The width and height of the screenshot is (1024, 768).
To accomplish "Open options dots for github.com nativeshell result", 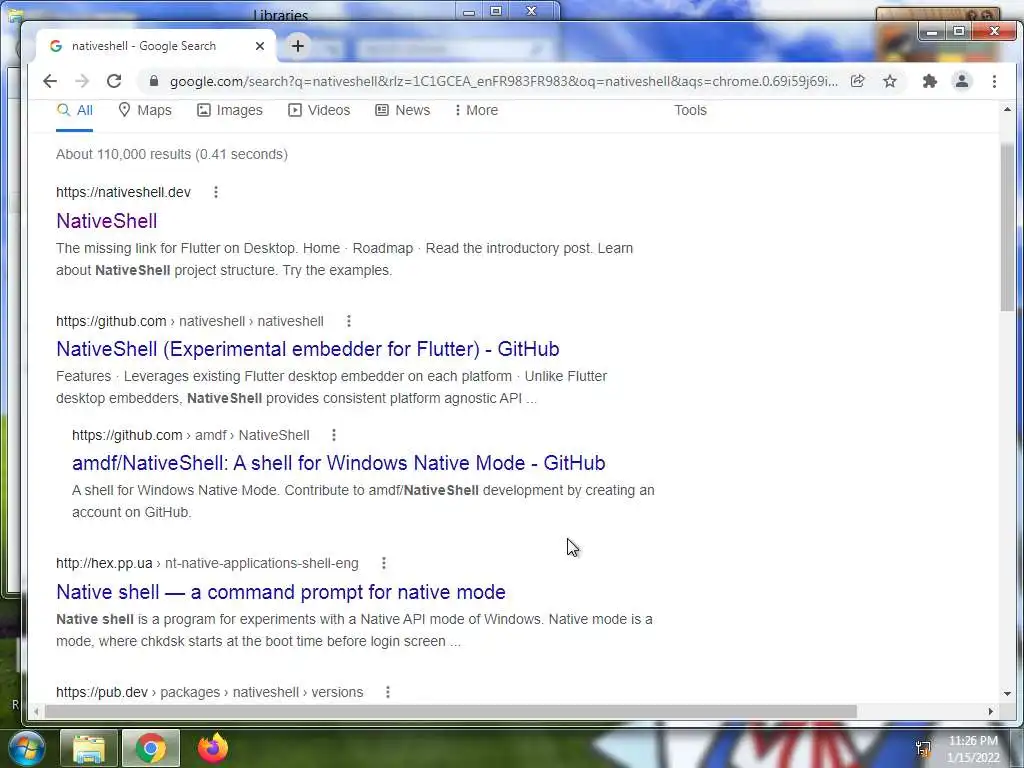I will [x=349, y=321].
